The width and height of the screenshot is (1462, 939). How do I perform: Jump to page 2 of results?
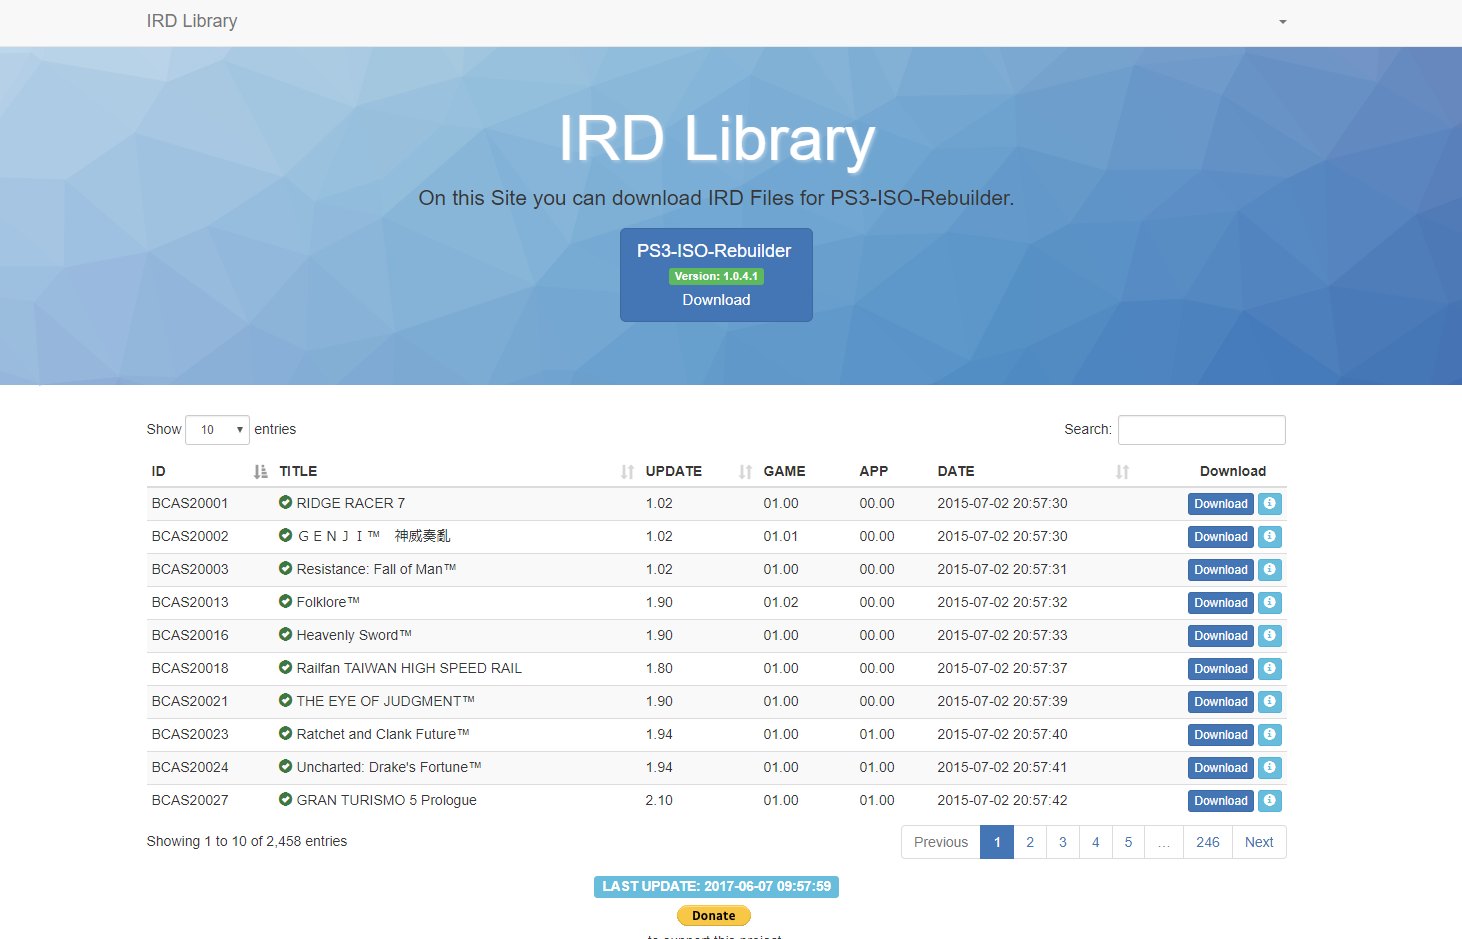1030,842
